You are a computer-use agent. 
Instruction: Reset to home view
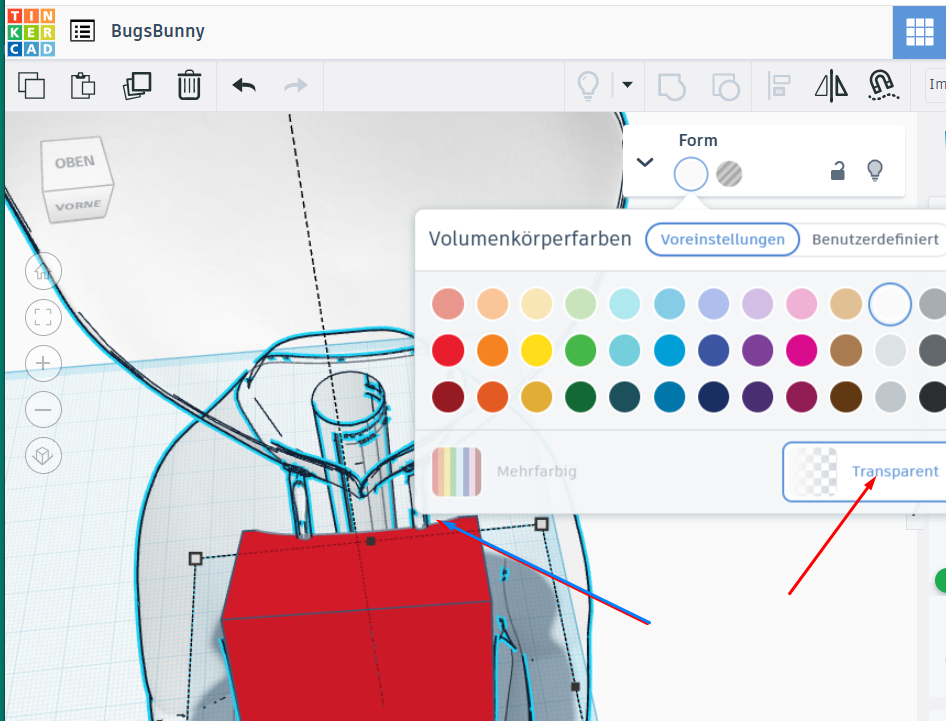43,272
